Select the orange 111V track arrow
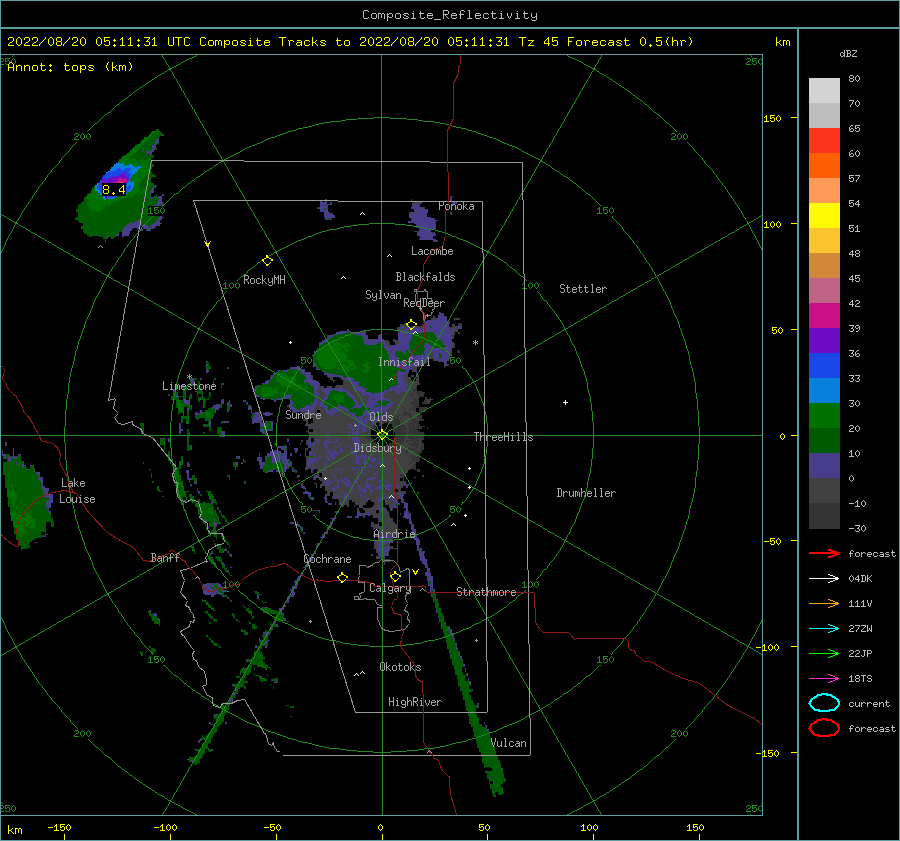This screenshot has height=841, width=900. coord(824,603)
